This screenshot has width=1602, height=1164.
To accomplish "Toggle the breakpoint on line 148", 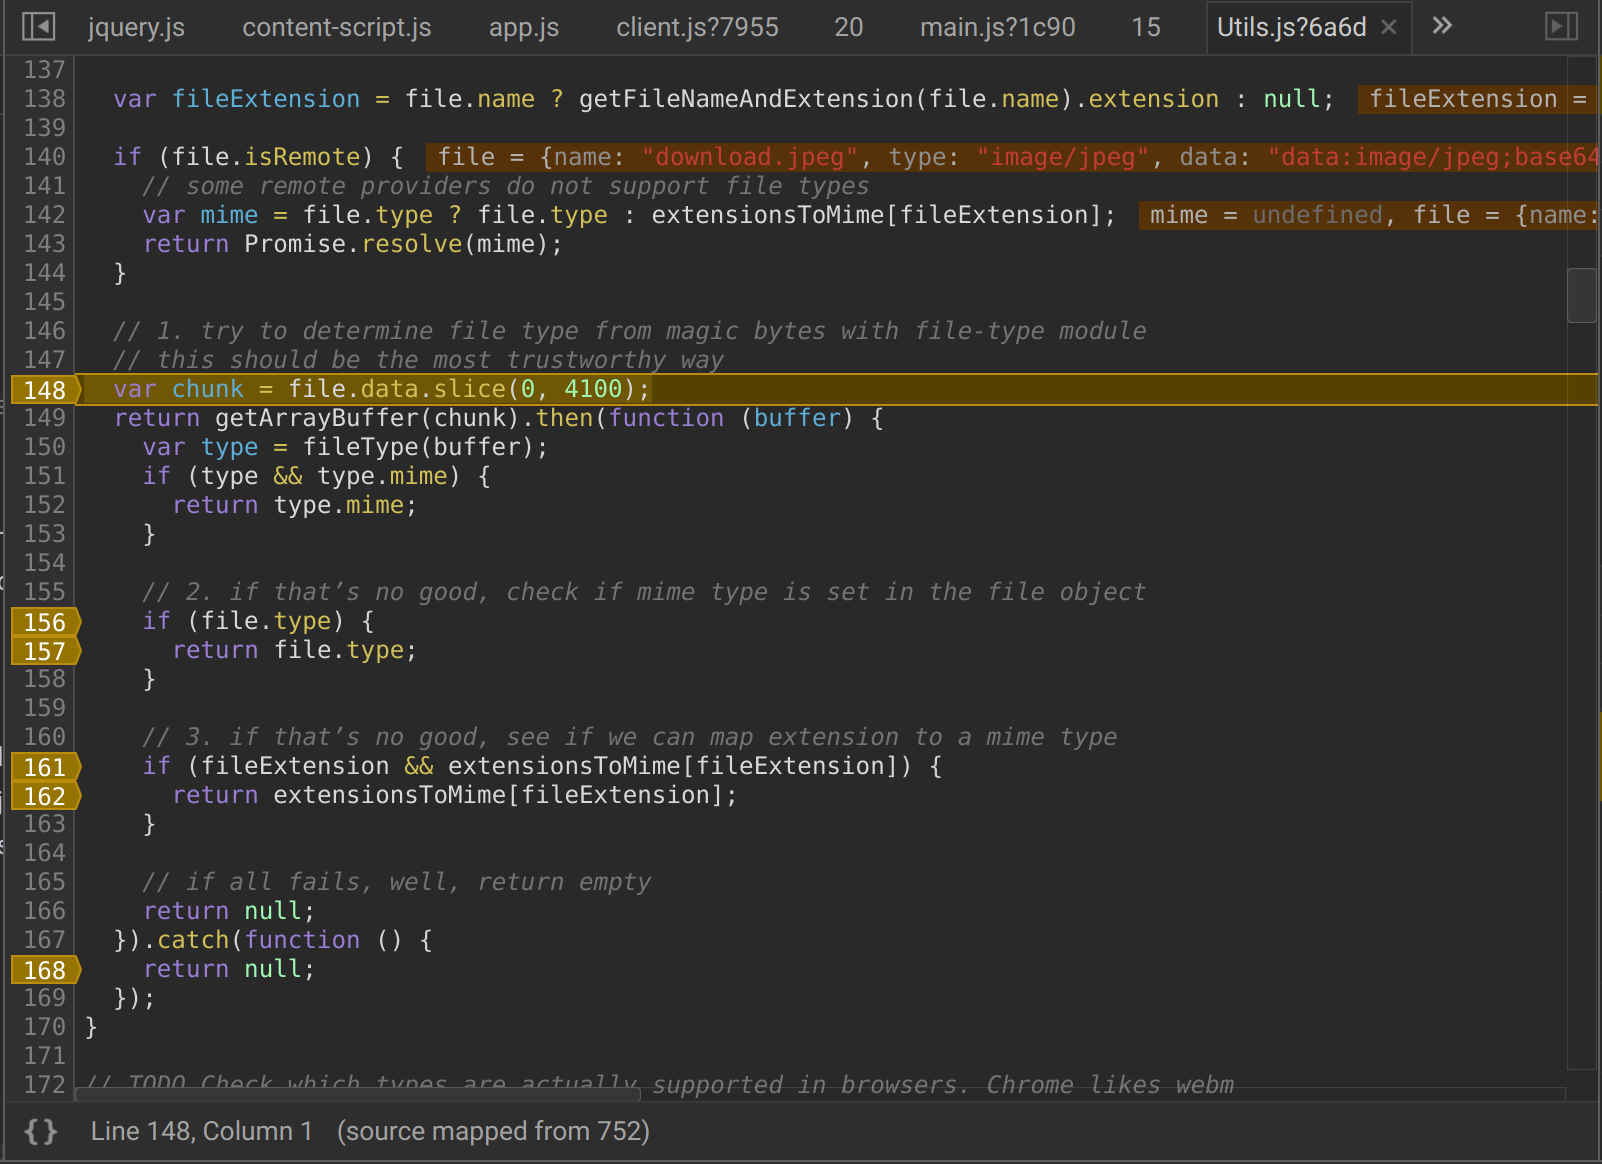I will point(44,390).
